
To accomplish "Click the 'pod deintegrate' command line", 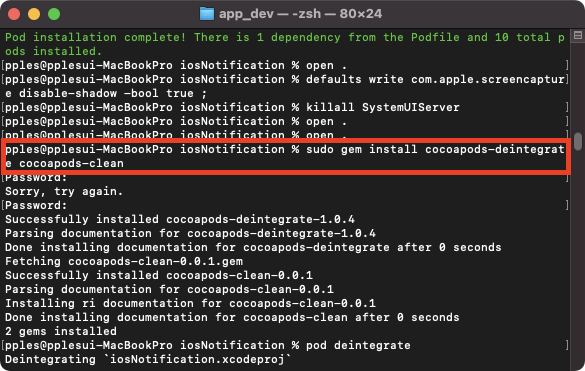I will coord(207,346).
